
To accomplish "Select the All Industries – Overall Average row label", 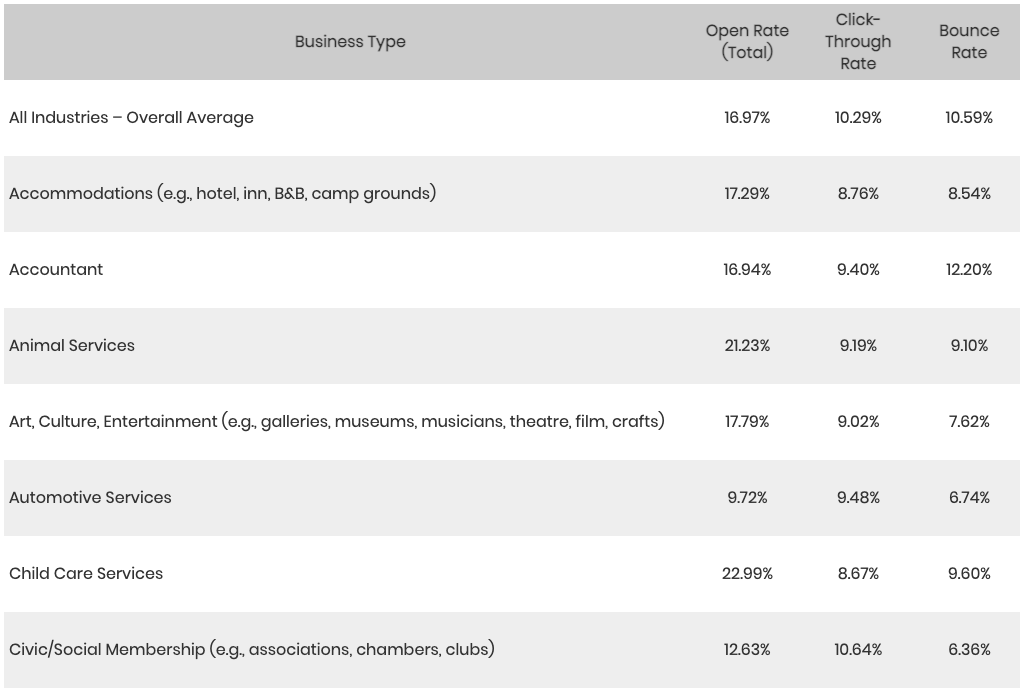I will pyautogui.click(x=131, y=118).
